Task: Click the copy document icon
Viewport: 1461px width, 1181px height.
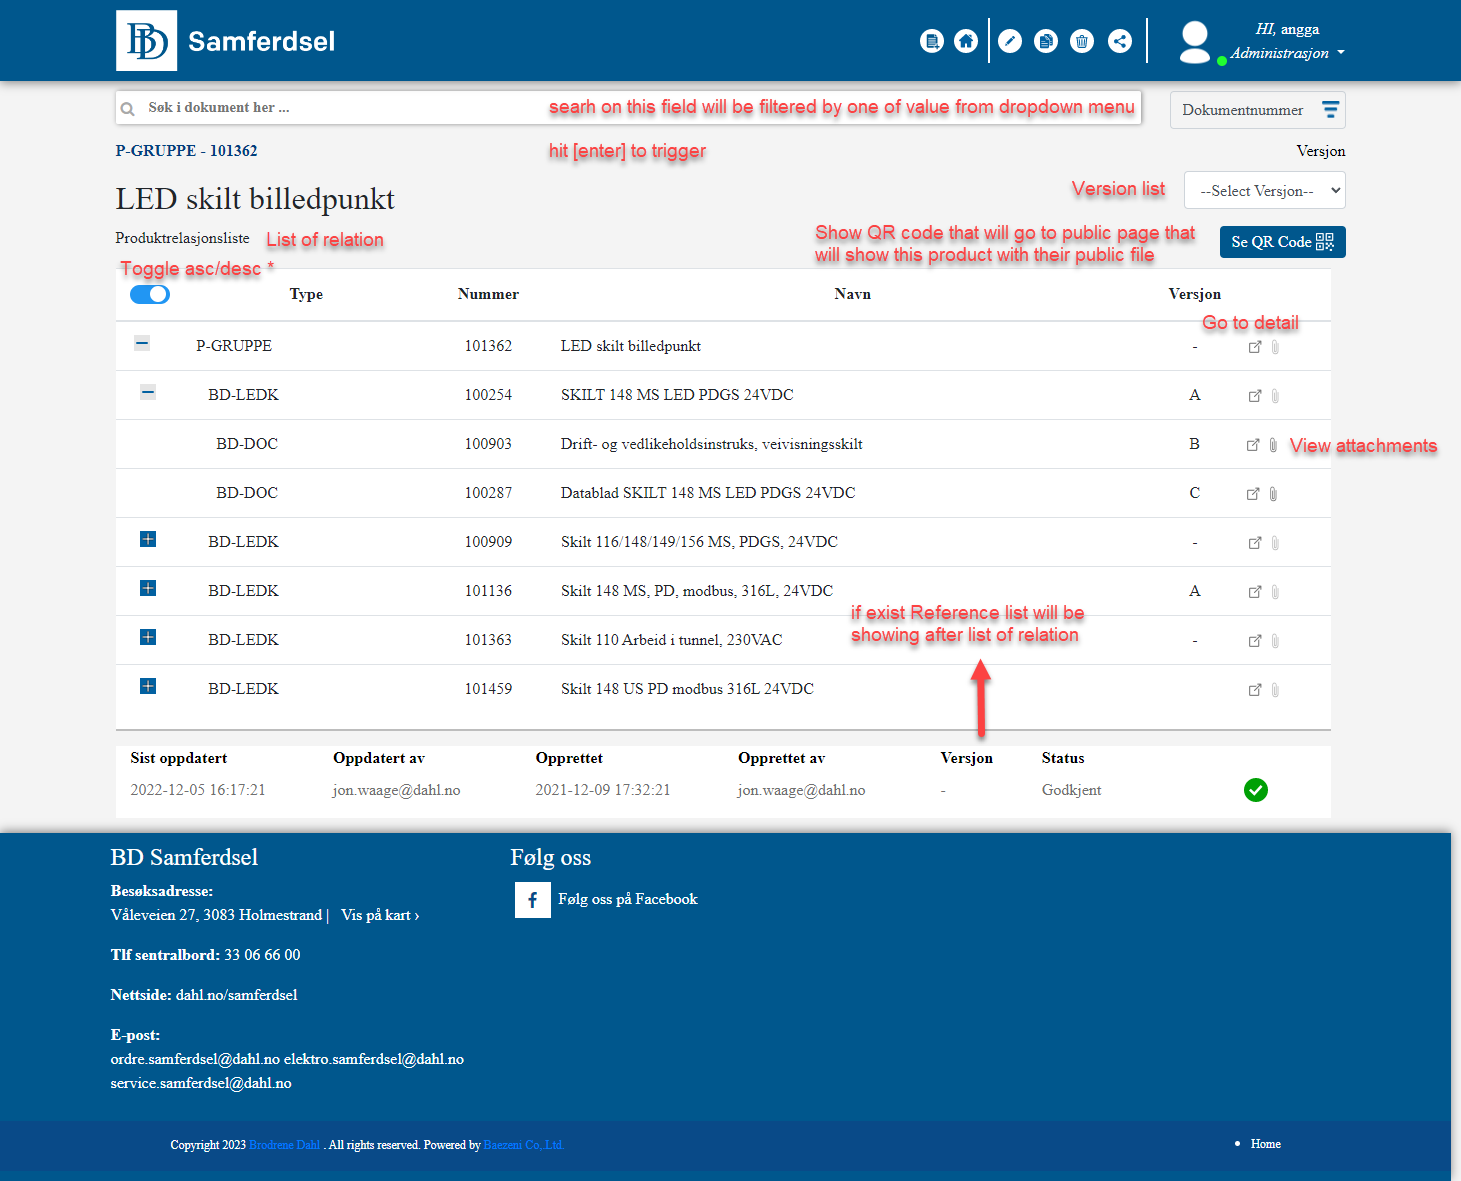Action: click(x=1045, y=41)
